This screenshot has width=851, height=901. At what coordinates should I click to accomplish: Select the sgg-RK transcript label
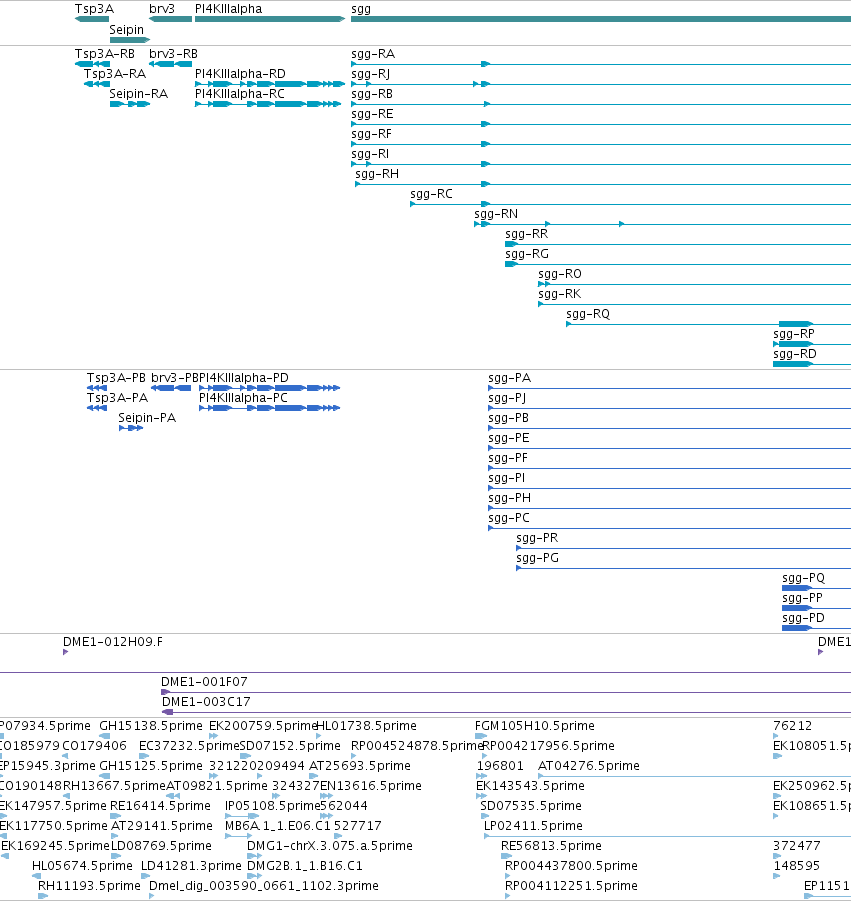pos(560,294)
